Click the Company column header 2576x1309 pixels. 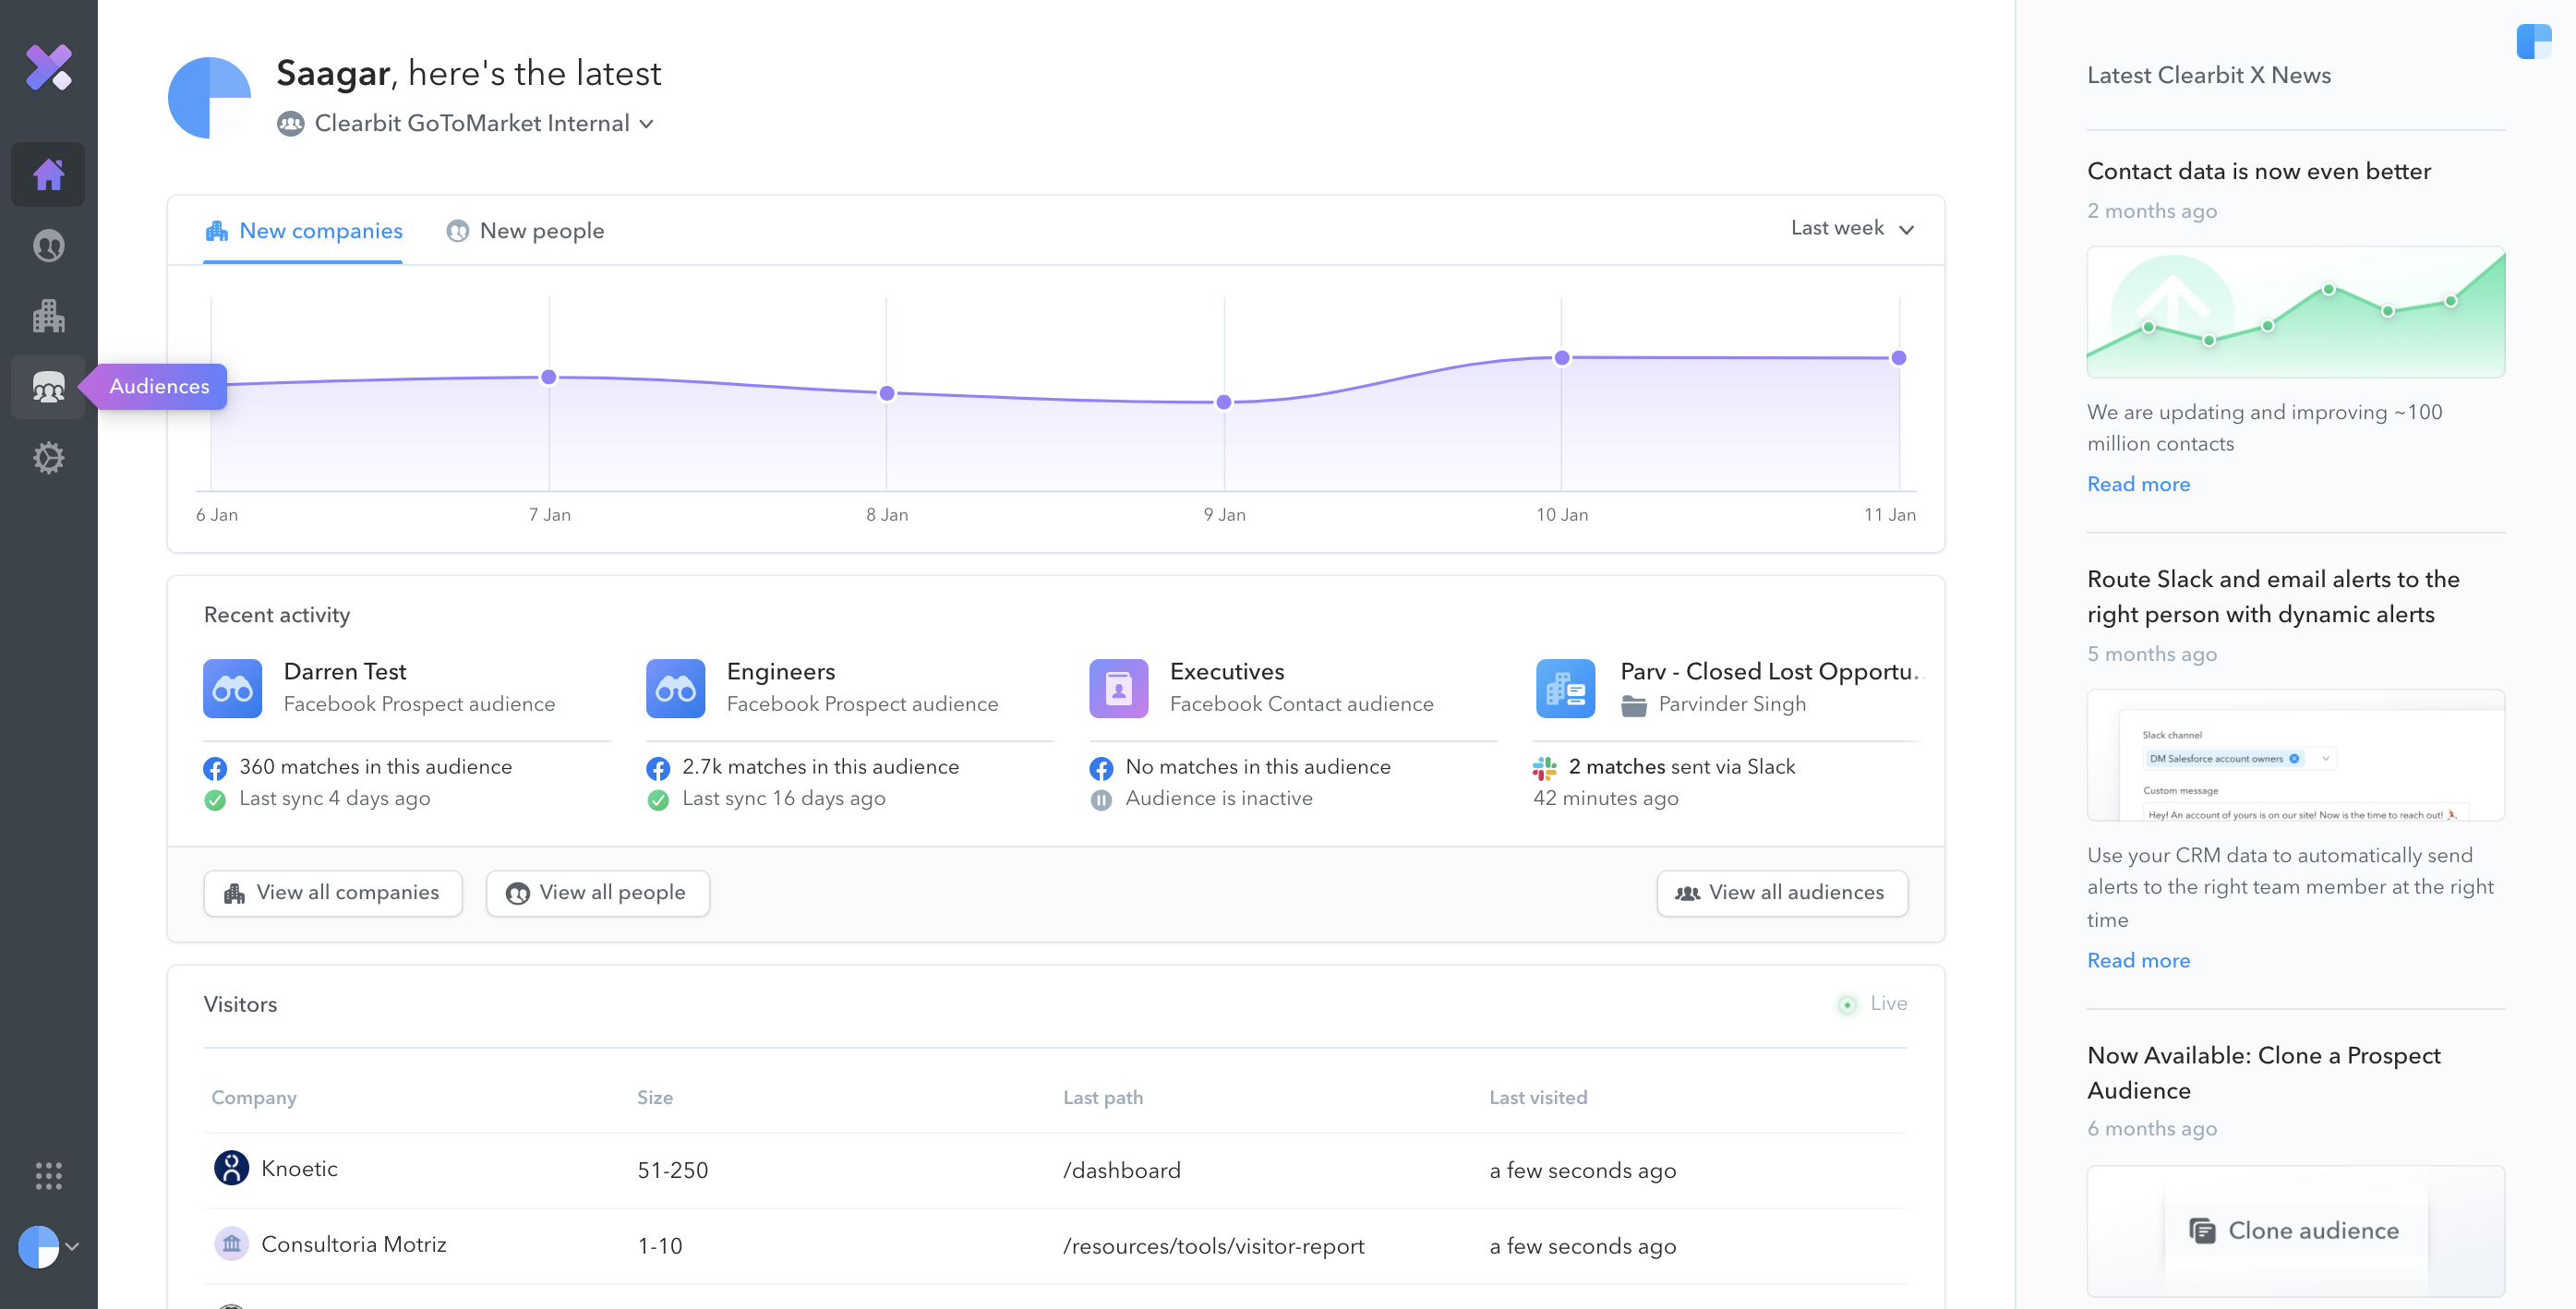pos(253,1097)
